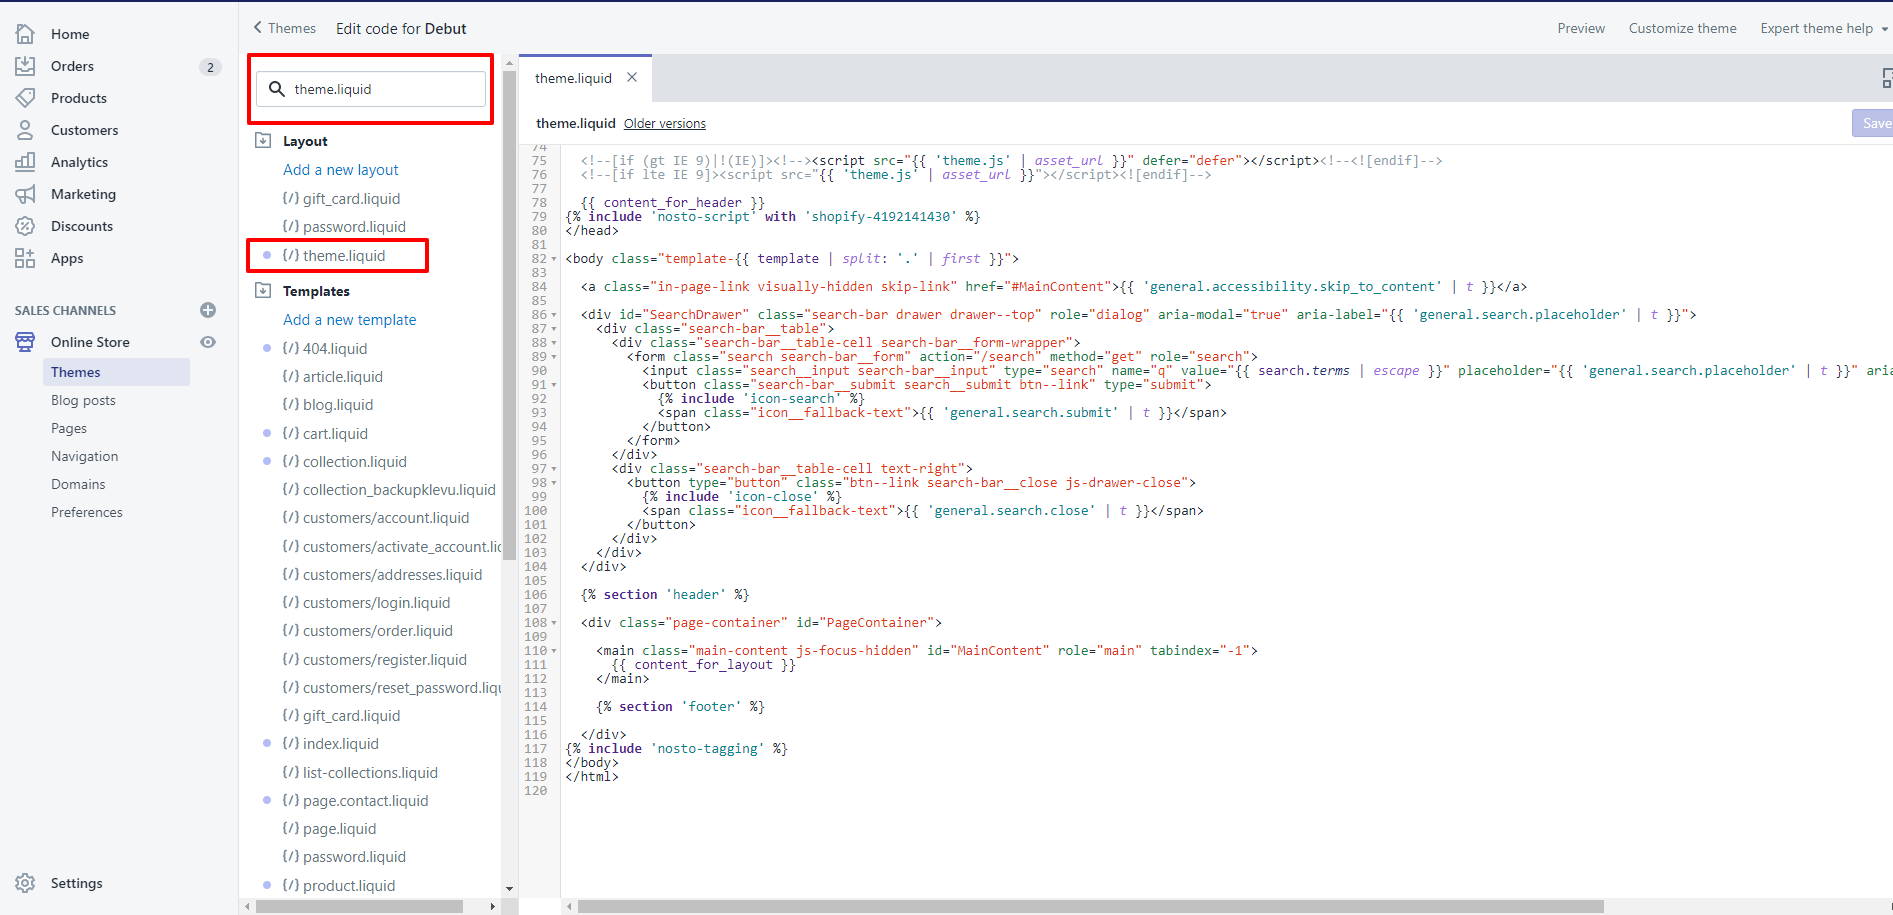
Task: Open Pages in sidebar
Action: (x=69, y=428)
